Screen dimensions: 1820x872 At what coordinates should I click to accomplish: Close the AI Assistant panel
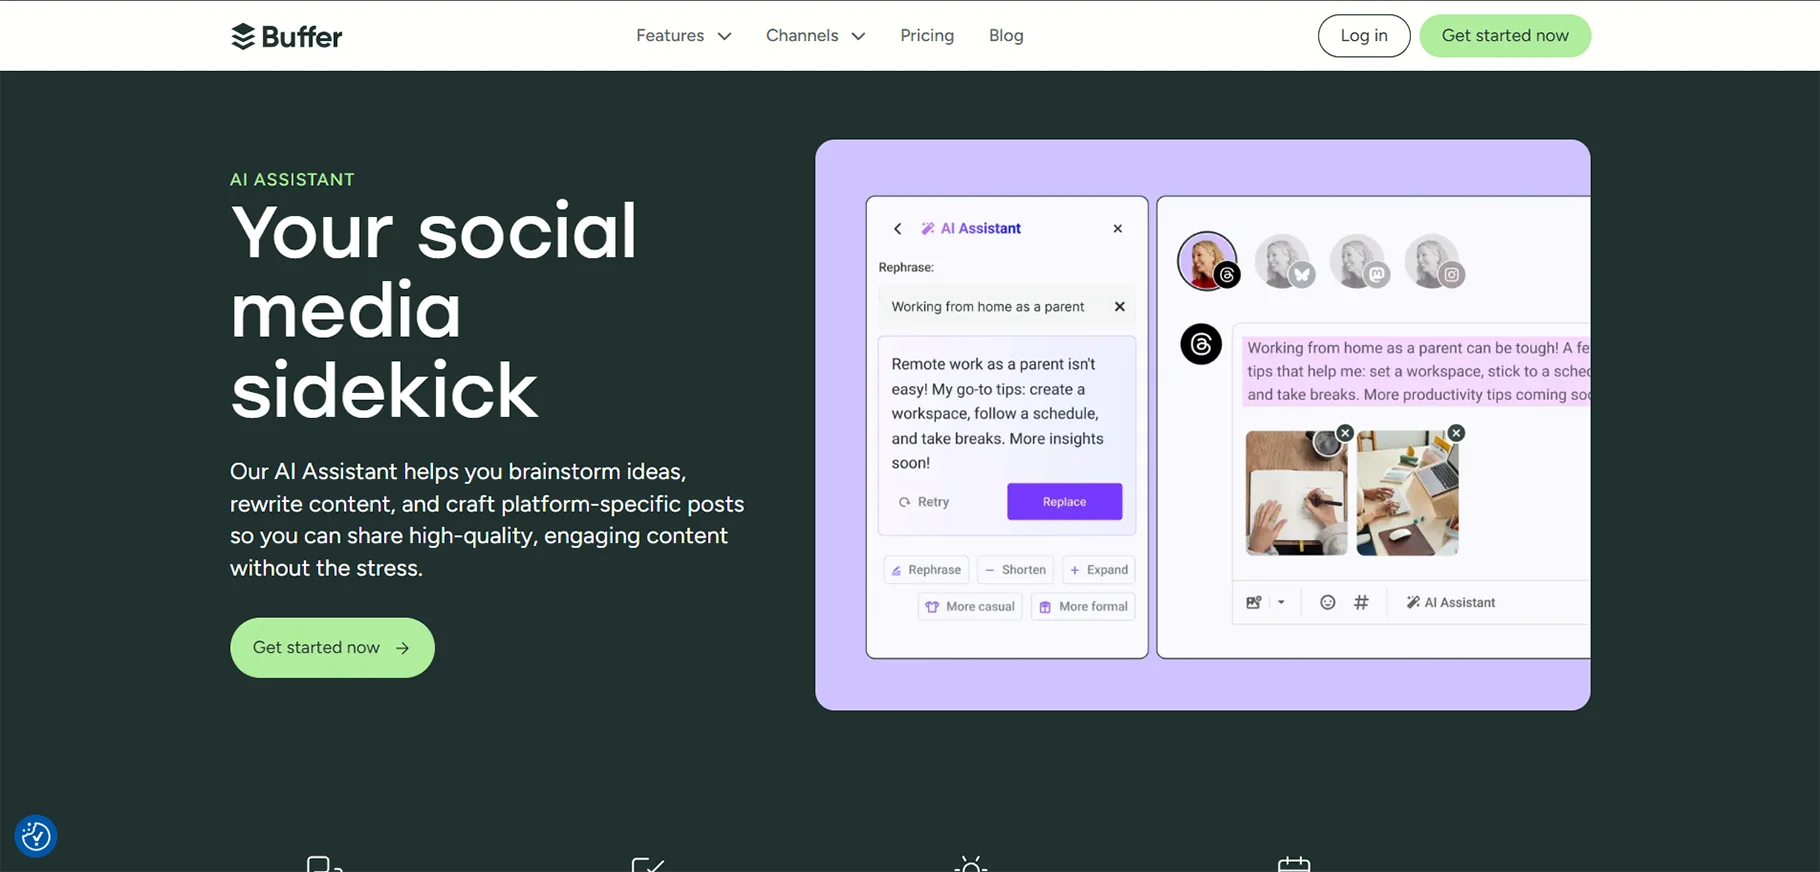point(1118,229)
